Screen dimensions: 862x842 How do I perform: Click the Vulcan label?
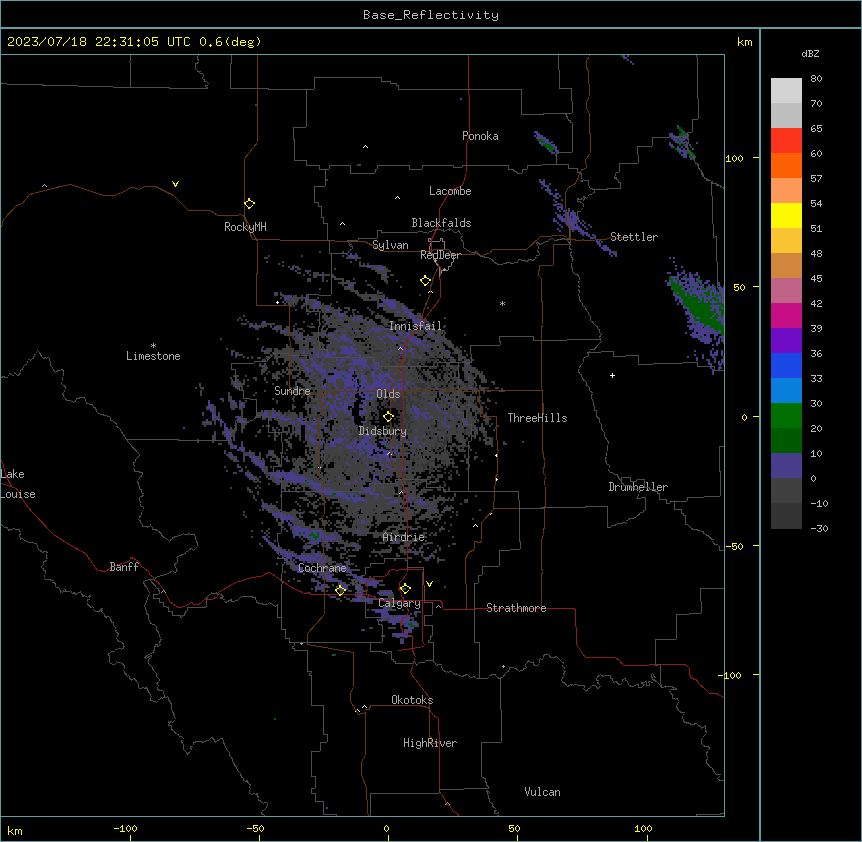coord(542,792)
